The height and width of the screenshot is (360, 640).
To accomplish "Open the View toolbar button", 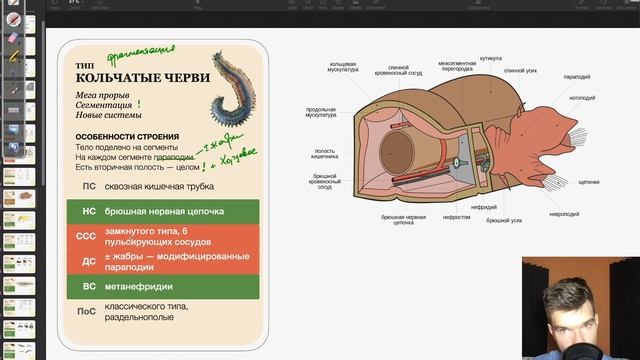I will tap(54, 4).
